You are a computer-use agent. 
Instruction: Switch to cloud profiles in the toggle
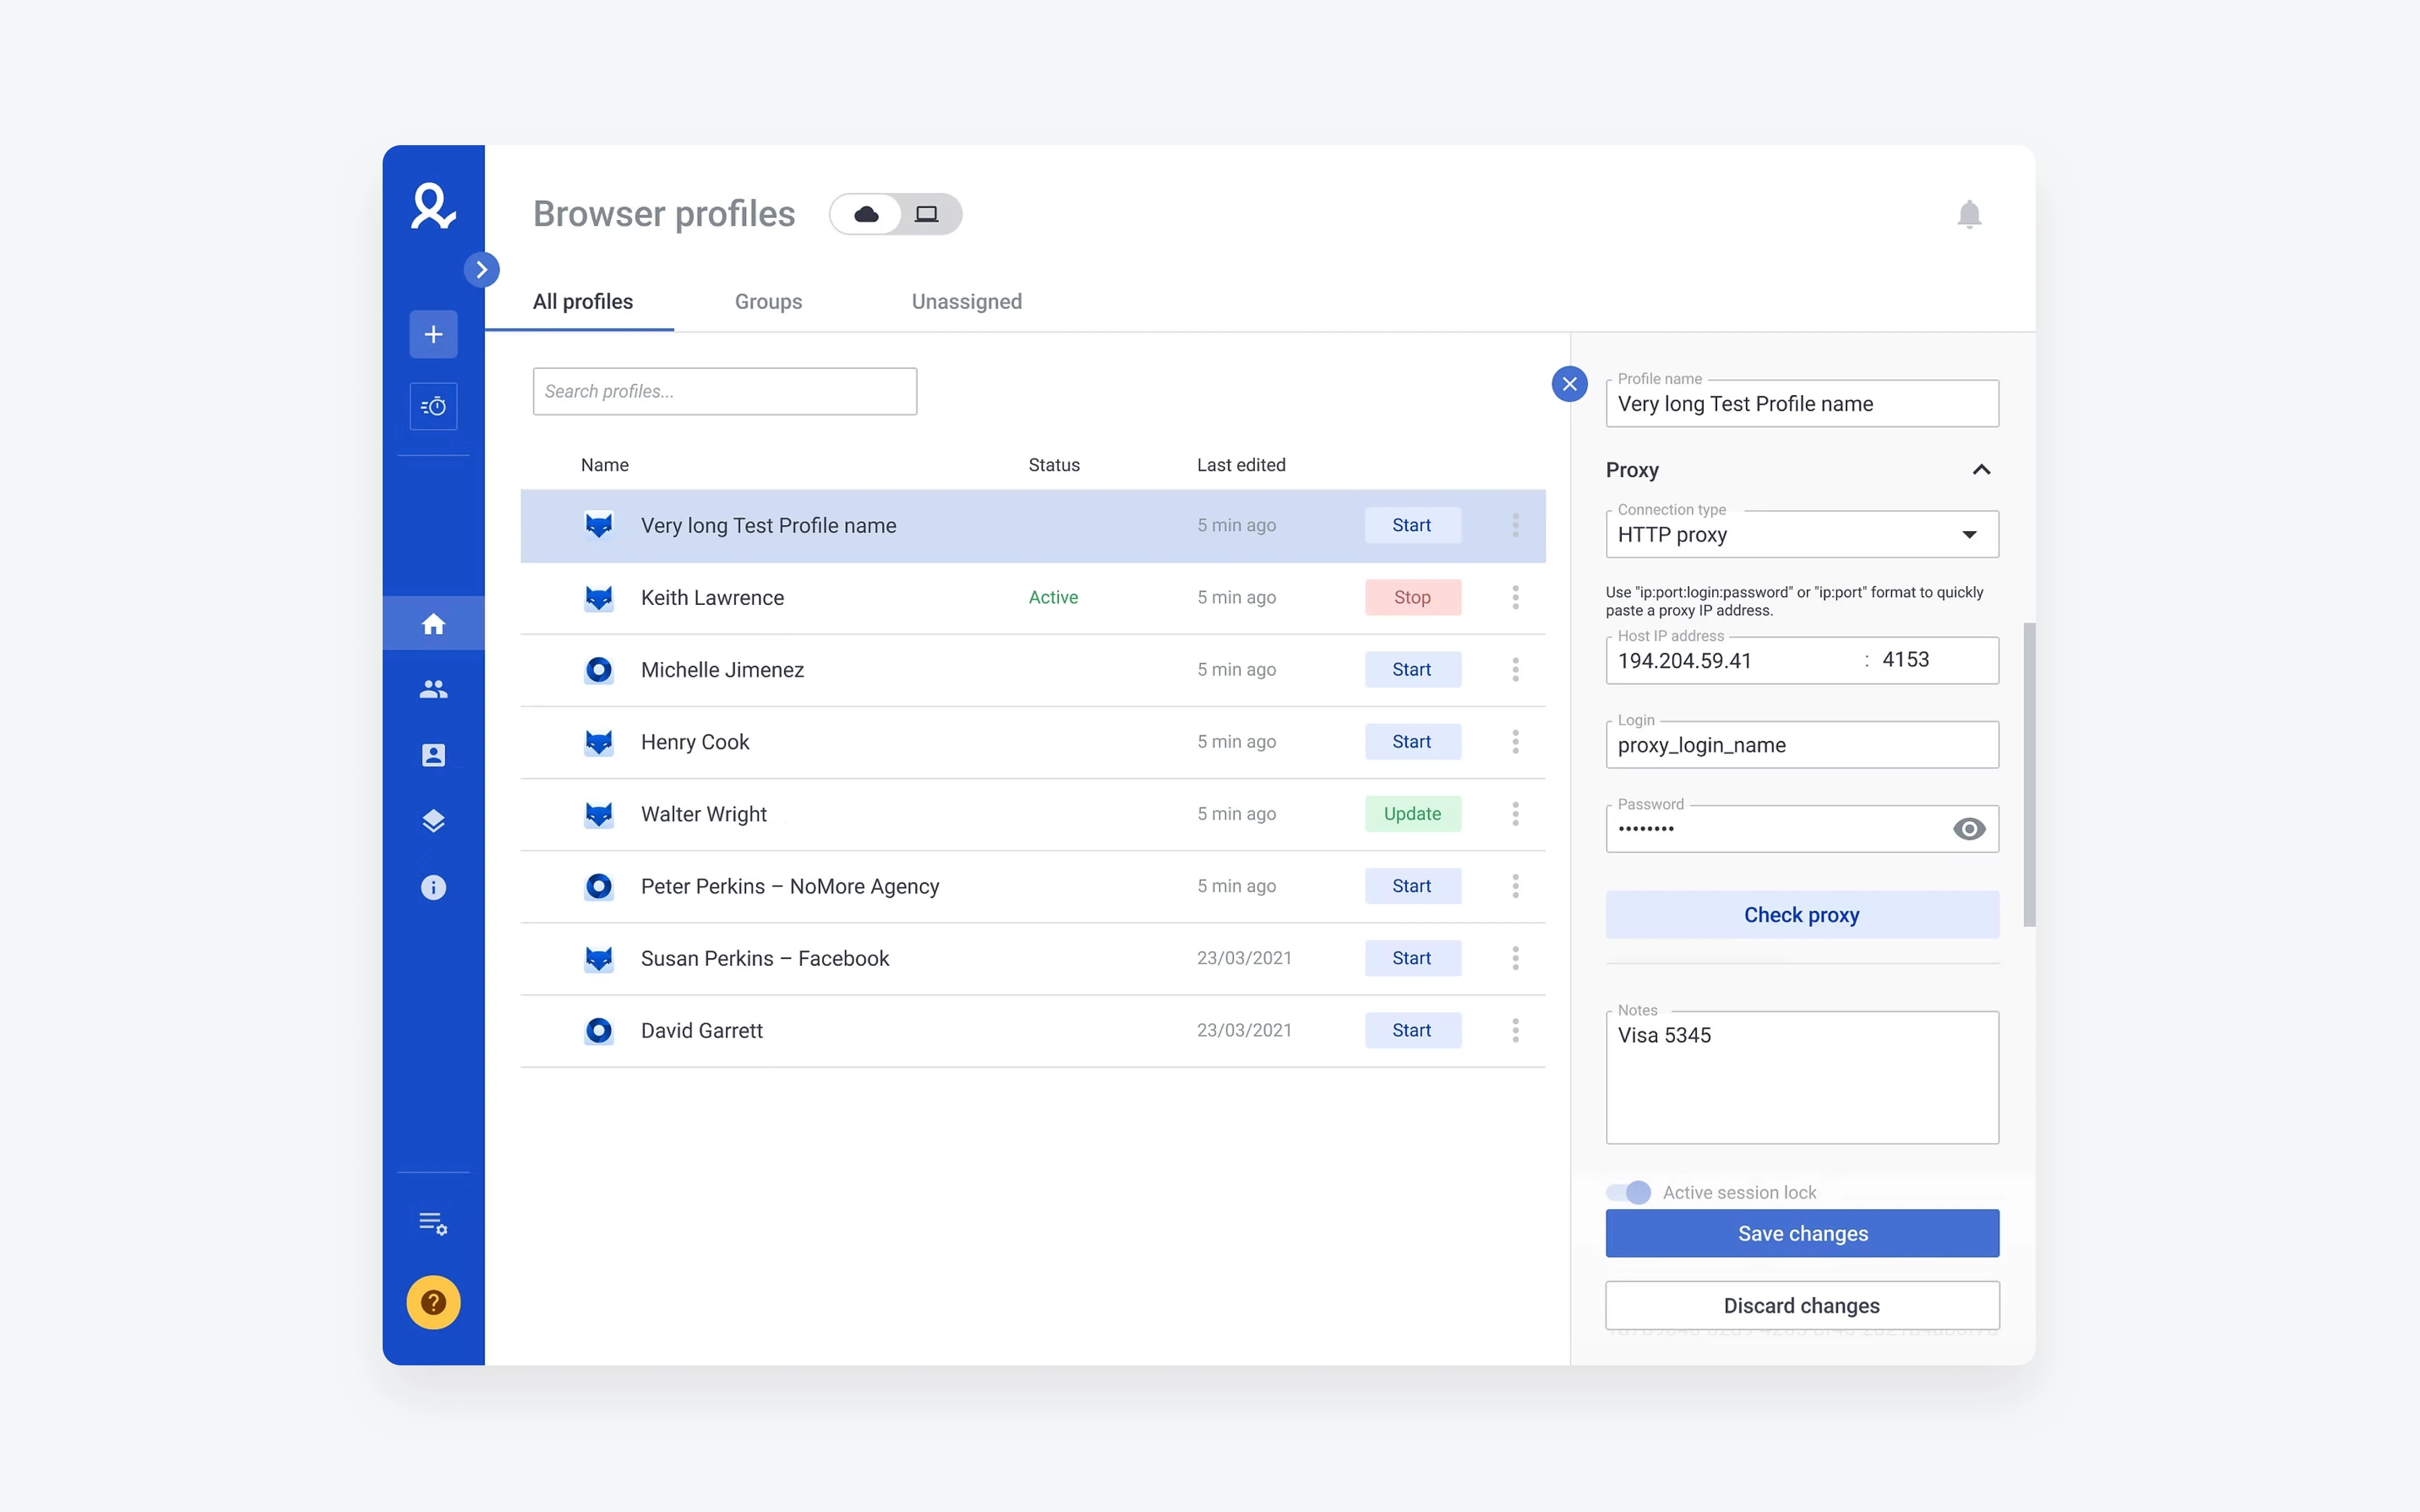pyautogui.click(x=866, y=214)
